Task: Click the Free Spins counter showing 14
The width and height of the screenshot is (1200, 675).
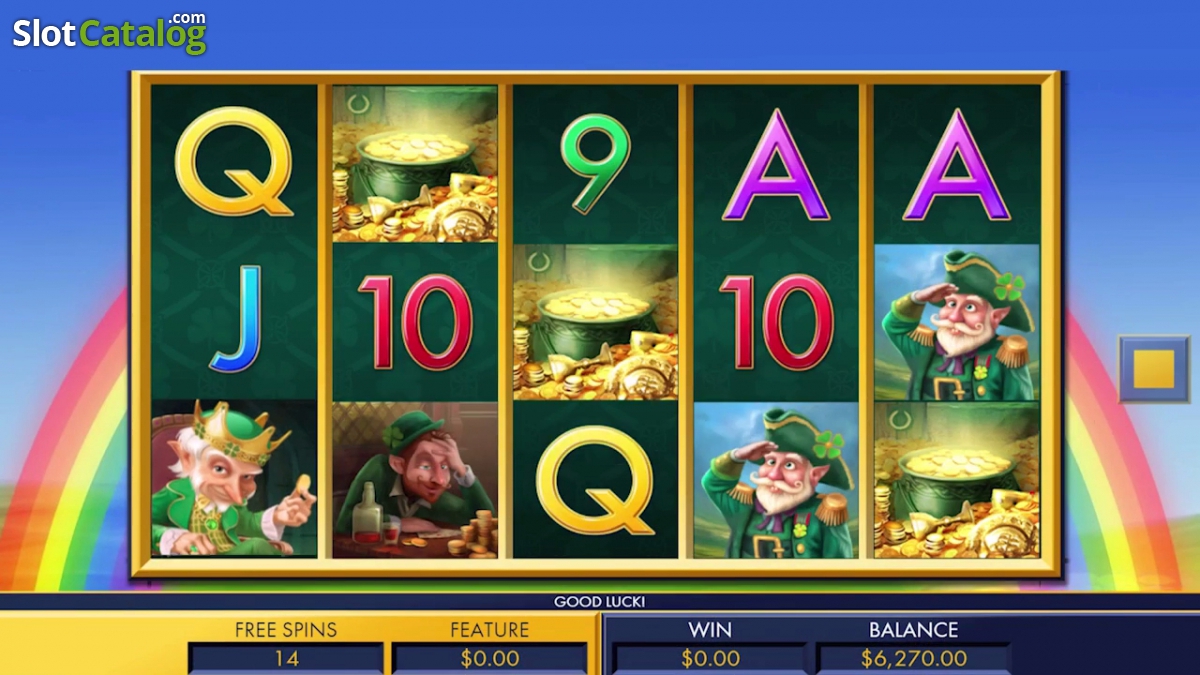Action: click(286, 658)
